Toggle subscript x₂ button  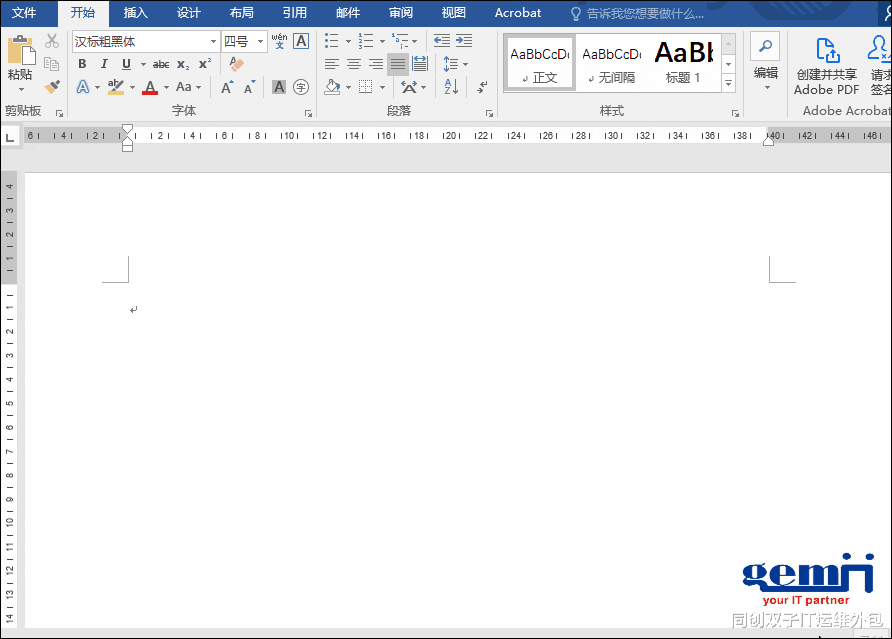(x=183, y=64)
